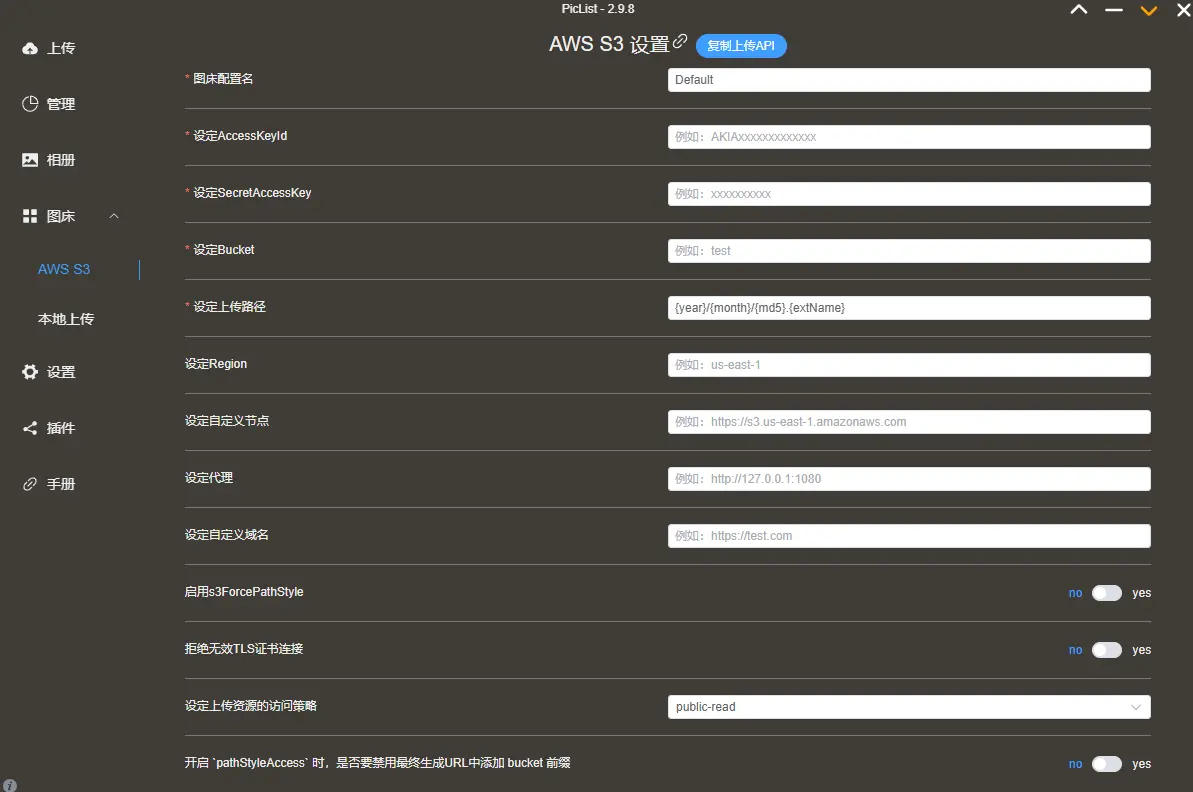Click the info icon at bottom-left corner
The height and width of the screenshot is (792, 1193).
pos(10,785)
